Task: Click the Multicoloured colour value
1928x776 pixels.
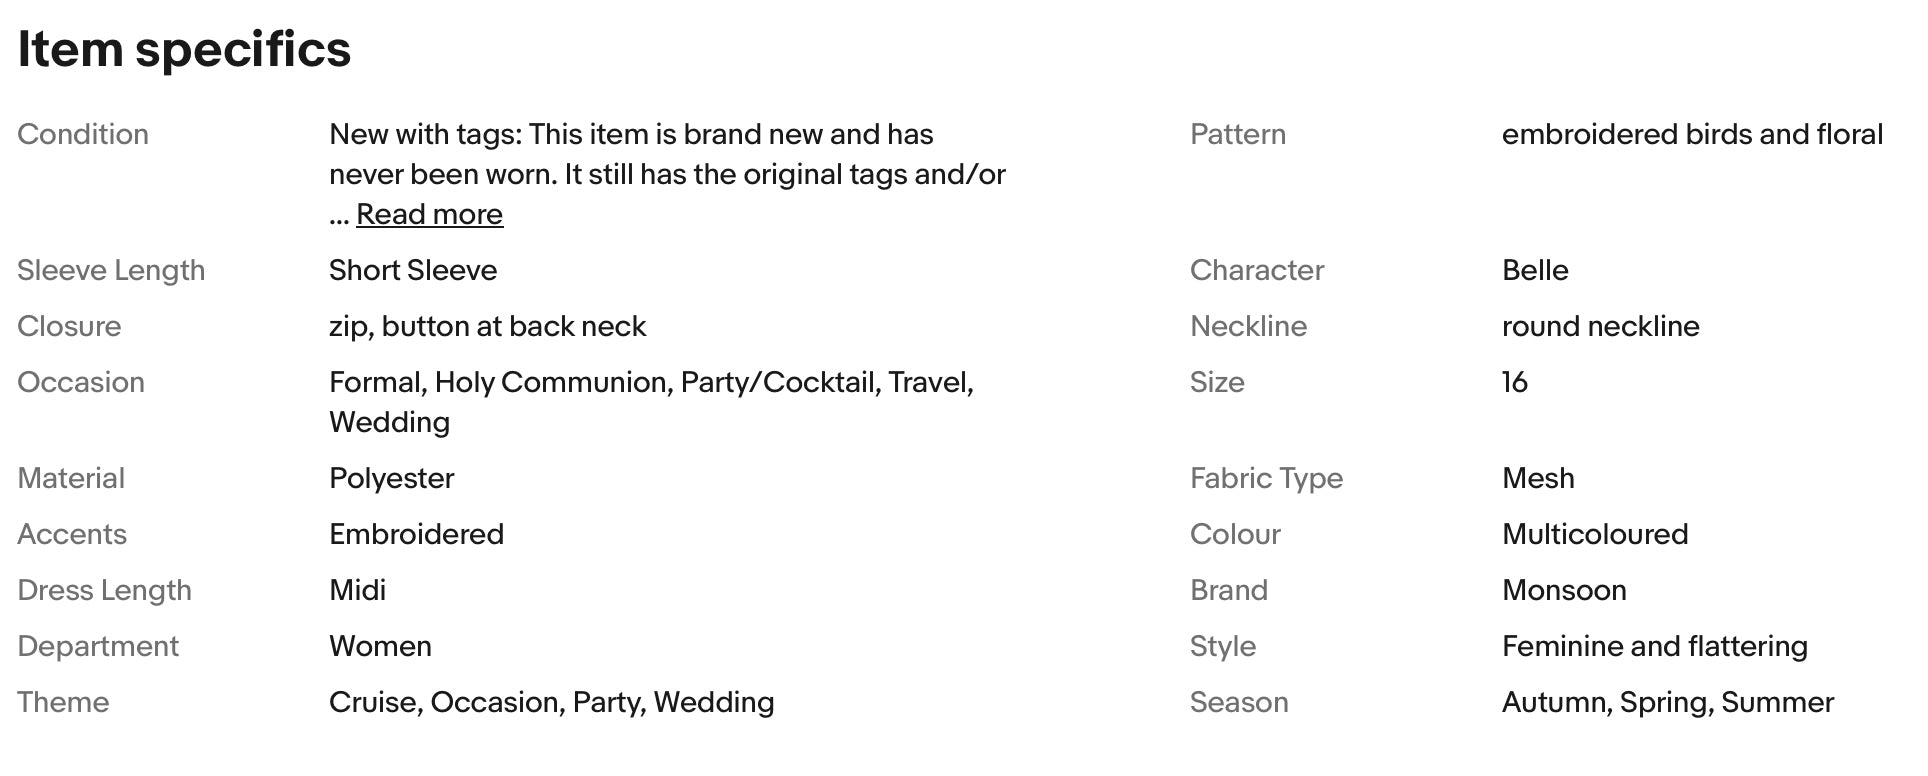Action: coord(1595,535)
